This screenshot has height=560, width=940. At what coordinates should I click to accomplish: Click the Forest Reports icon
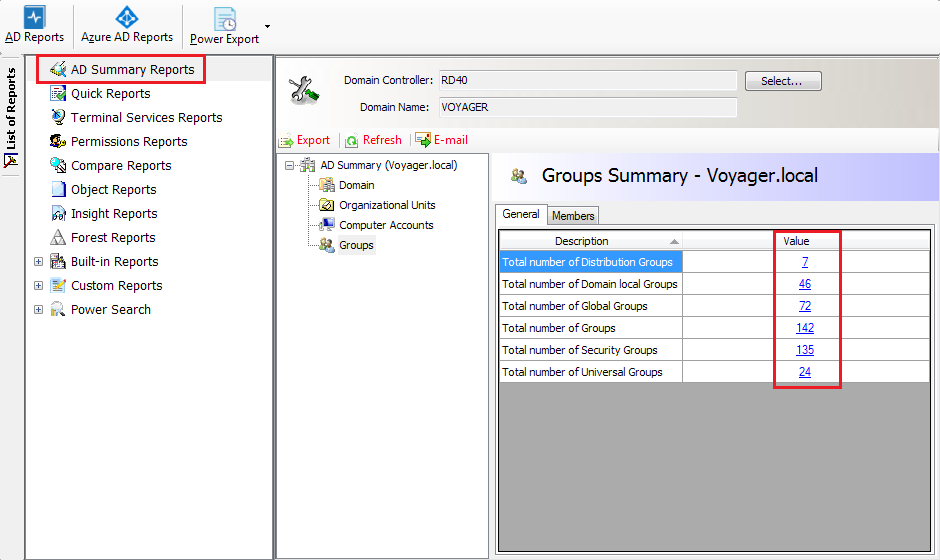click(x=58, y=237)
